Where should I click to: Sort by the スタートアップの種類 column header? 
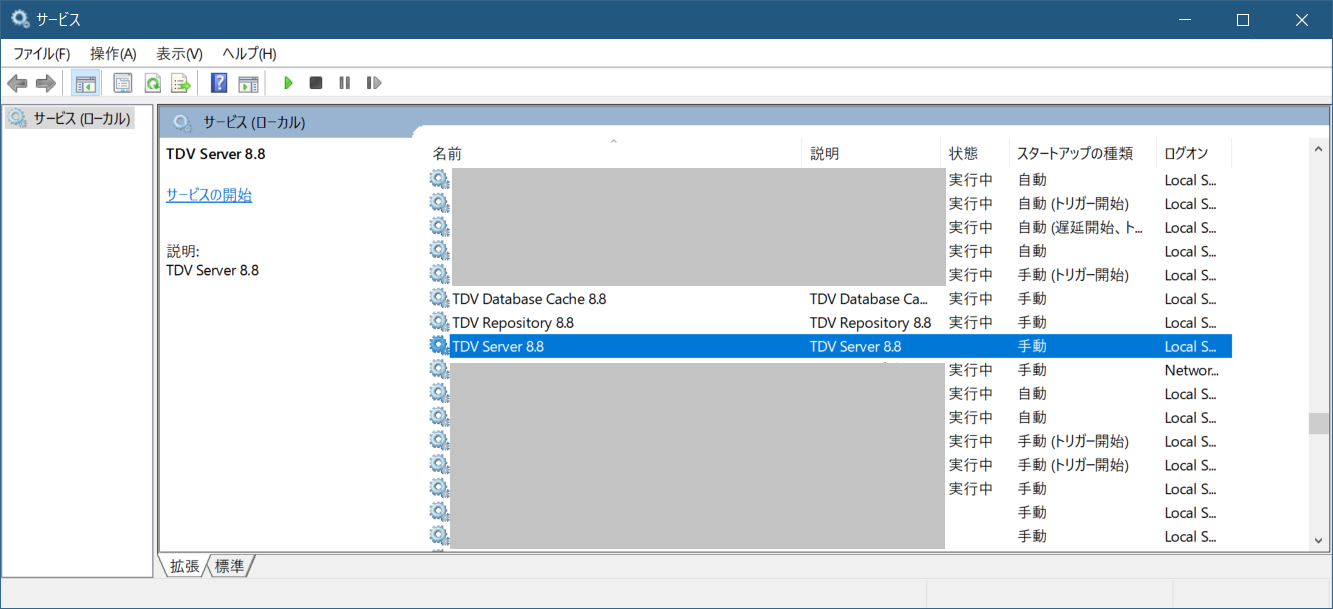click(x=1083, y=153)
